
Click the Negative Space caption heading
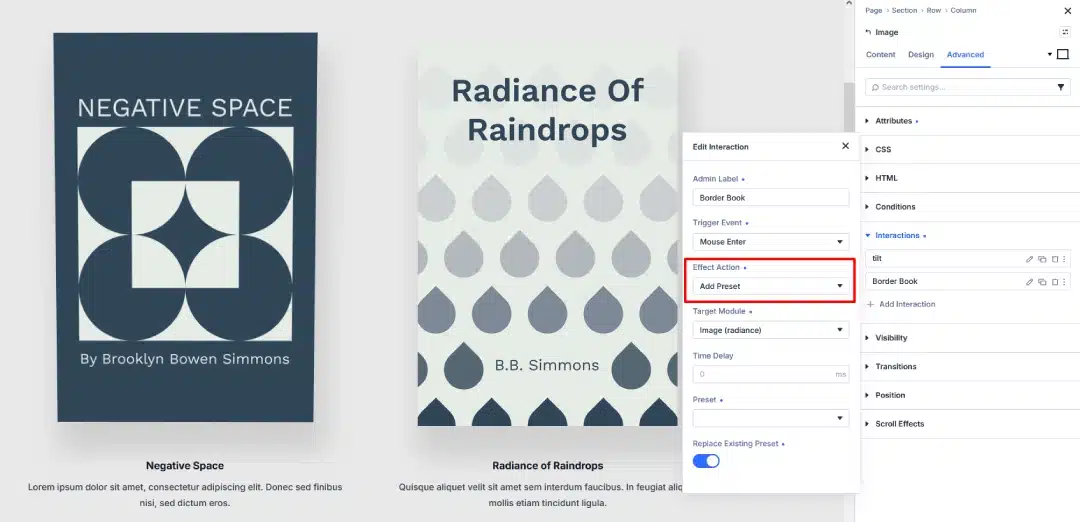click(185, 466)
